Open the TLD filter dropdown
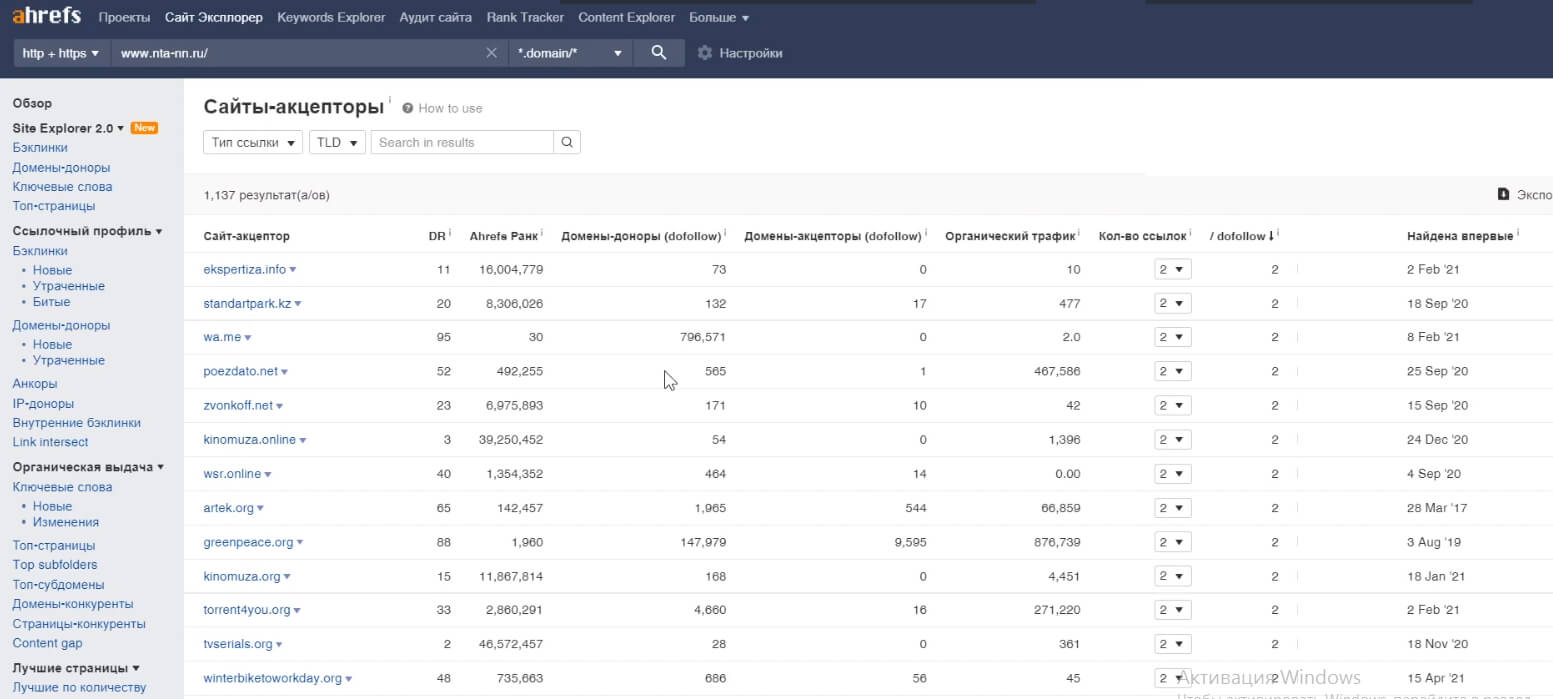Image resolution: width=1553 pixels, height=699 pixels. [x=337, y=142]
